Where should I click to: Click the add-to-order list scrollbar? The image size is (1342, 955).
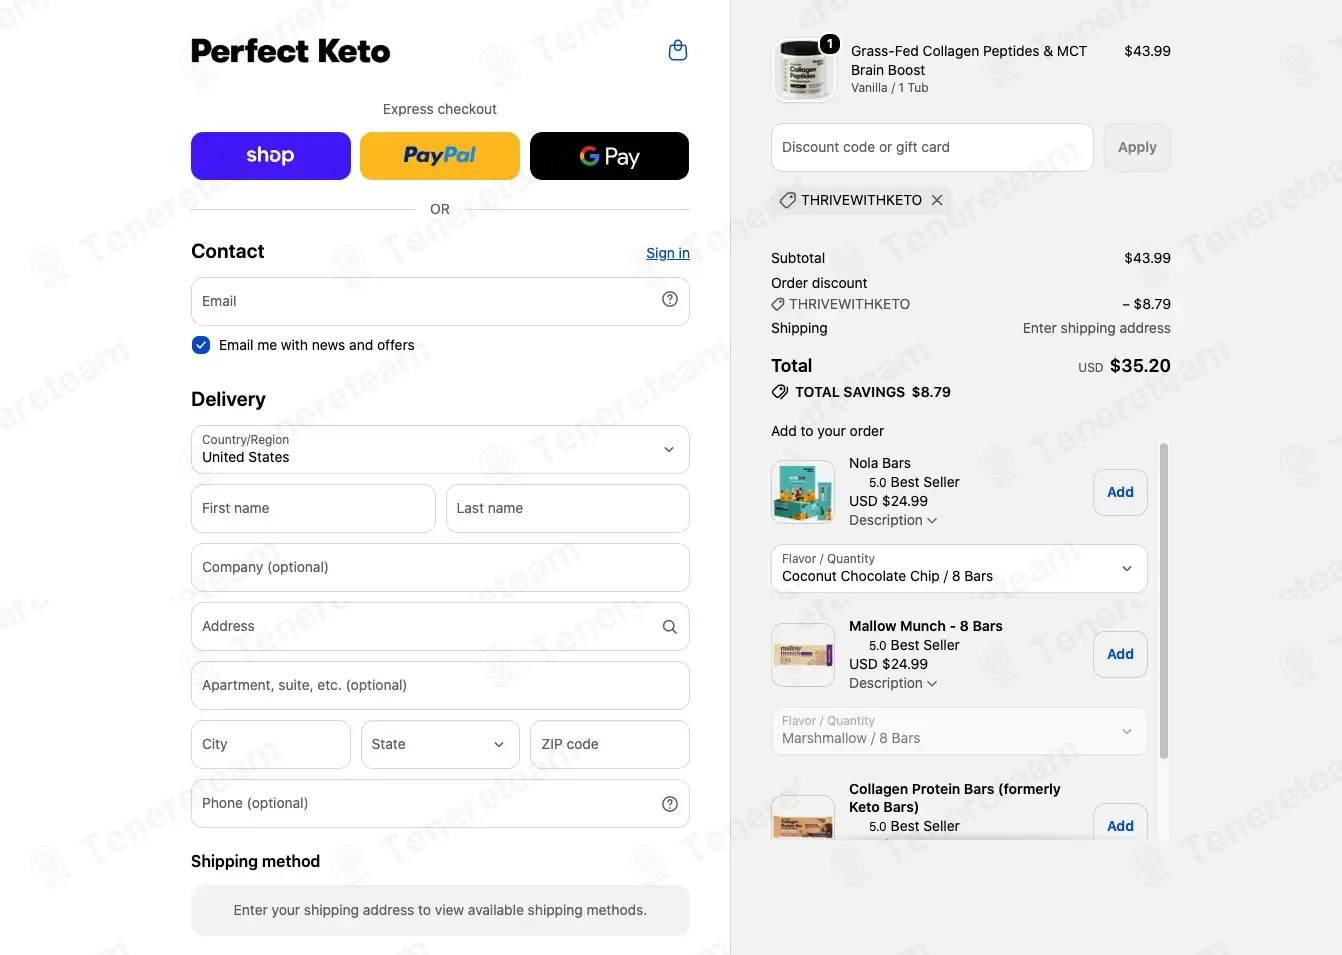pyautogui.click(x=1164, y=601)
